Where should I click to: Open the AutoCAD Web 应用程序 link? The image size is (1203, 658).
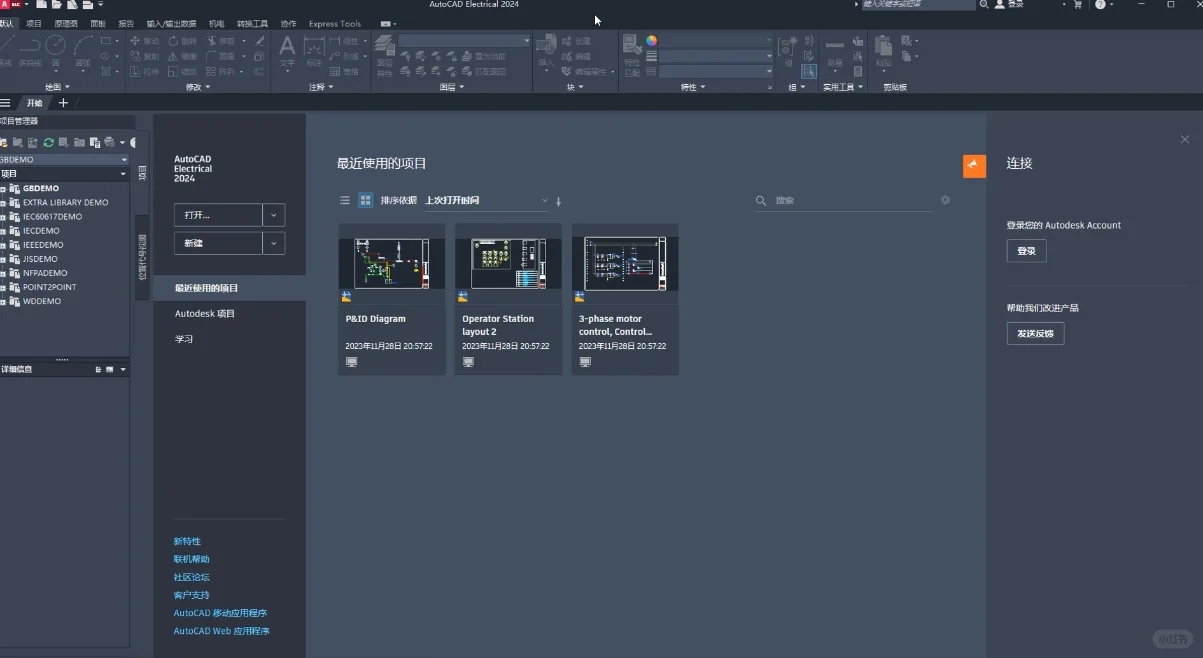click(x=221, y=631)
